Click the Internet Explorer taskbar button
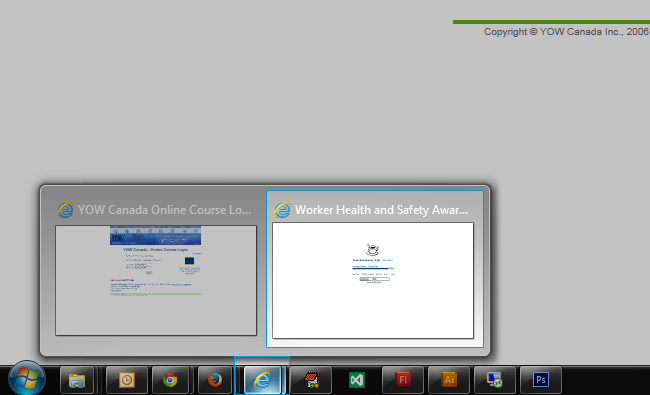The image size is (650, 395). click(x=262, y=380)
